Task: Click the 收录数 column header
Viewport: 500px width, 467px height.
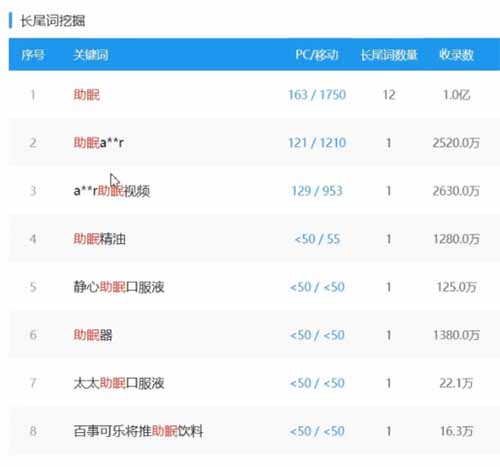Action: (x=456, y=55)
